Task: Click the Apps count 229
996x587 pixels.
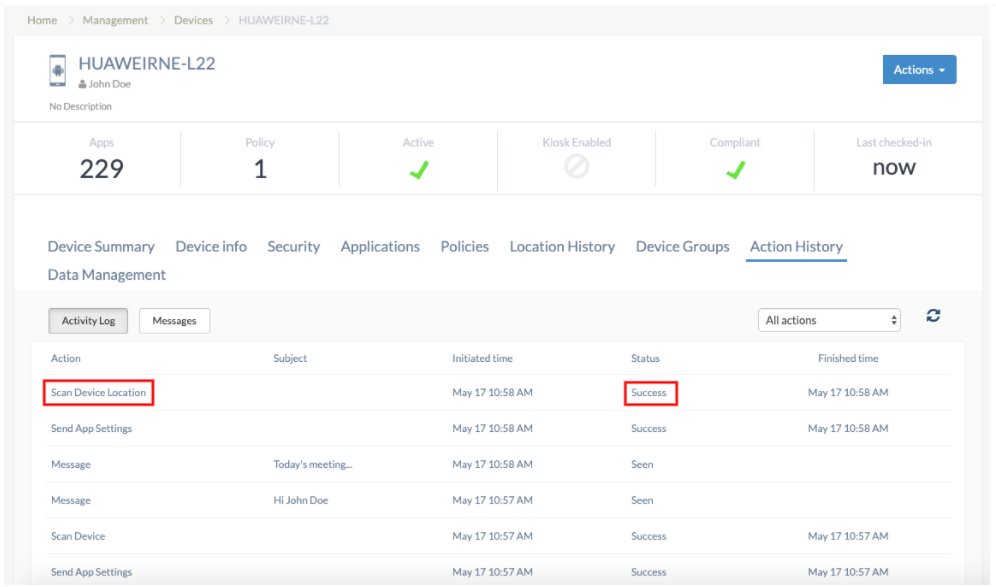Action: (x=101, y=168)
